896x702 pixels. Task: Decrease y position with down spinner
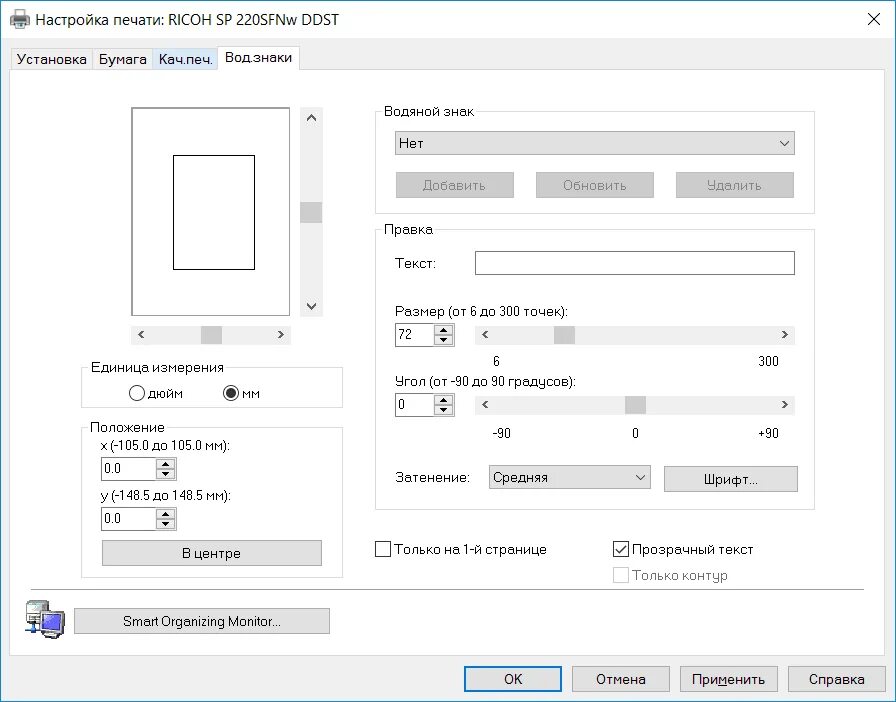[x=166, y=524]
